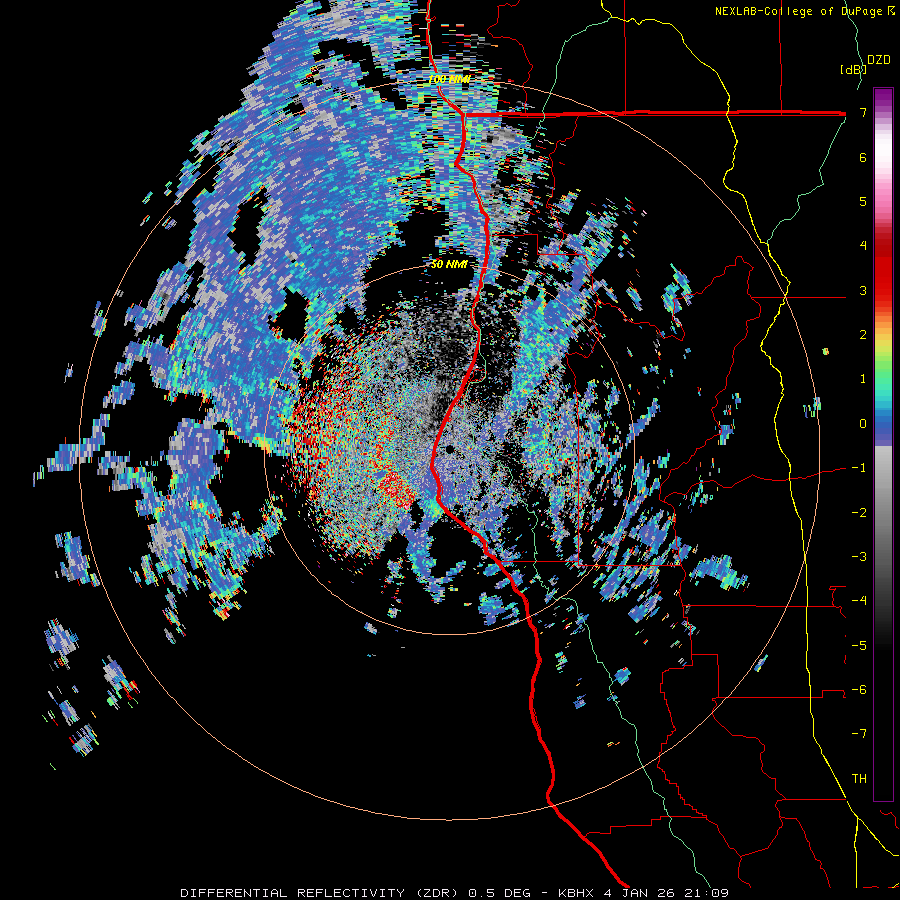Select the "3" tick label on the scale
This screenshot has width=900, height=900.
pyautogui.click(x=863, y=290)
